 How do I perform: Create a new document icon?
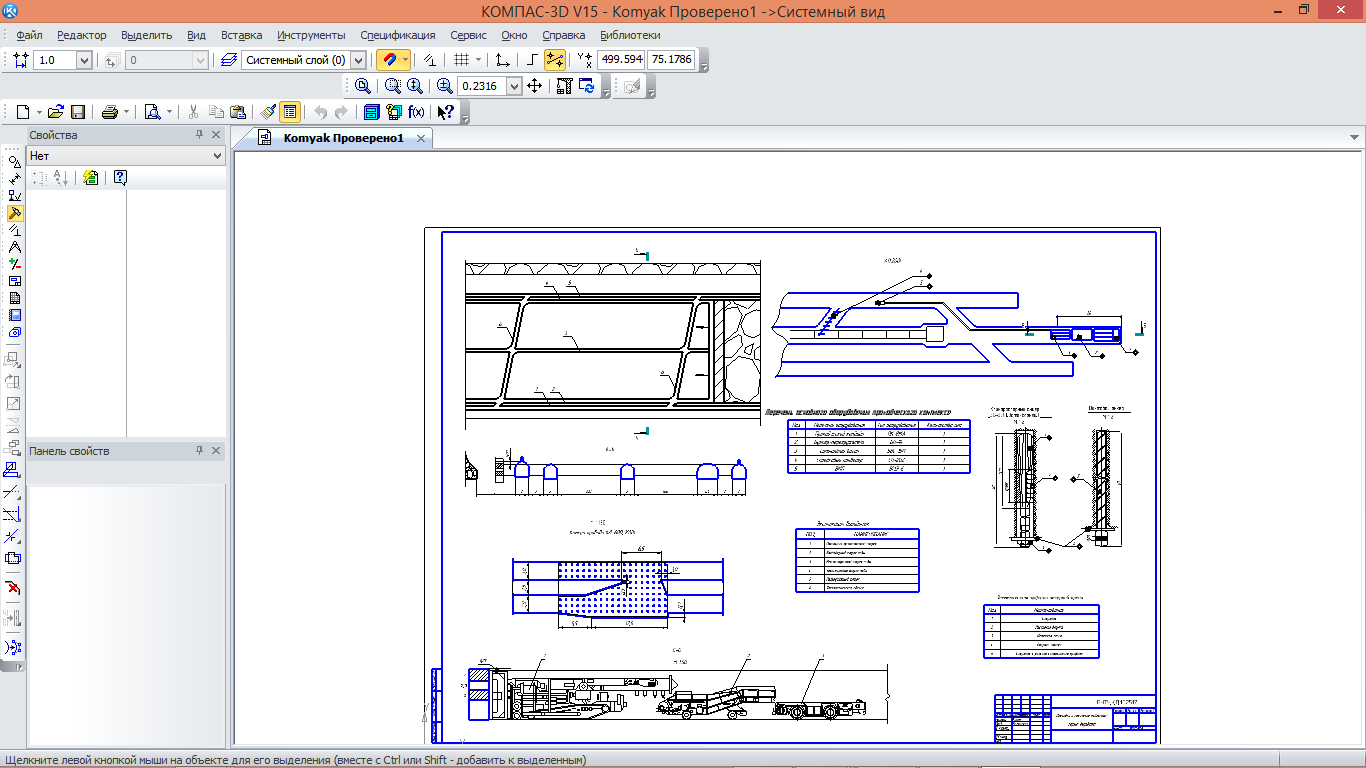pyautogui.click(x=22, y=112)
